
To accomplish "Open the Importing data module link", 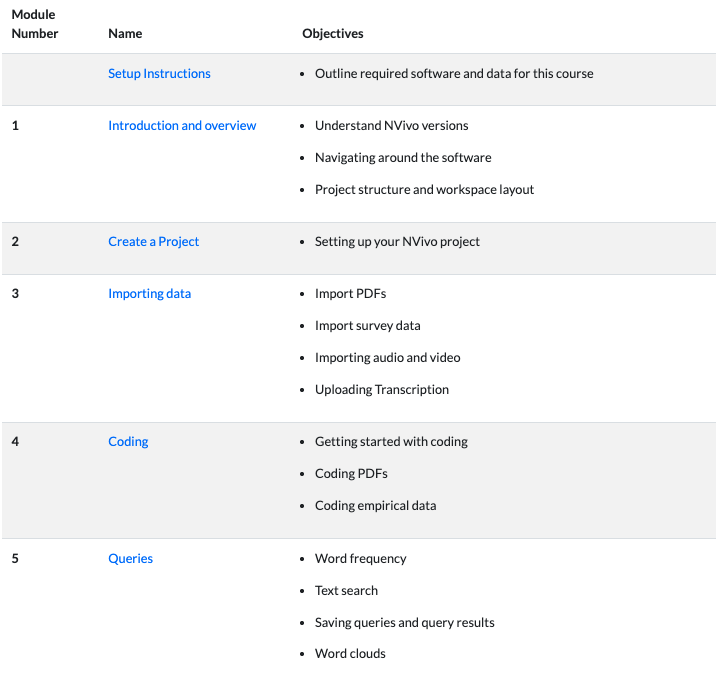I will click(x=149, y=293).
